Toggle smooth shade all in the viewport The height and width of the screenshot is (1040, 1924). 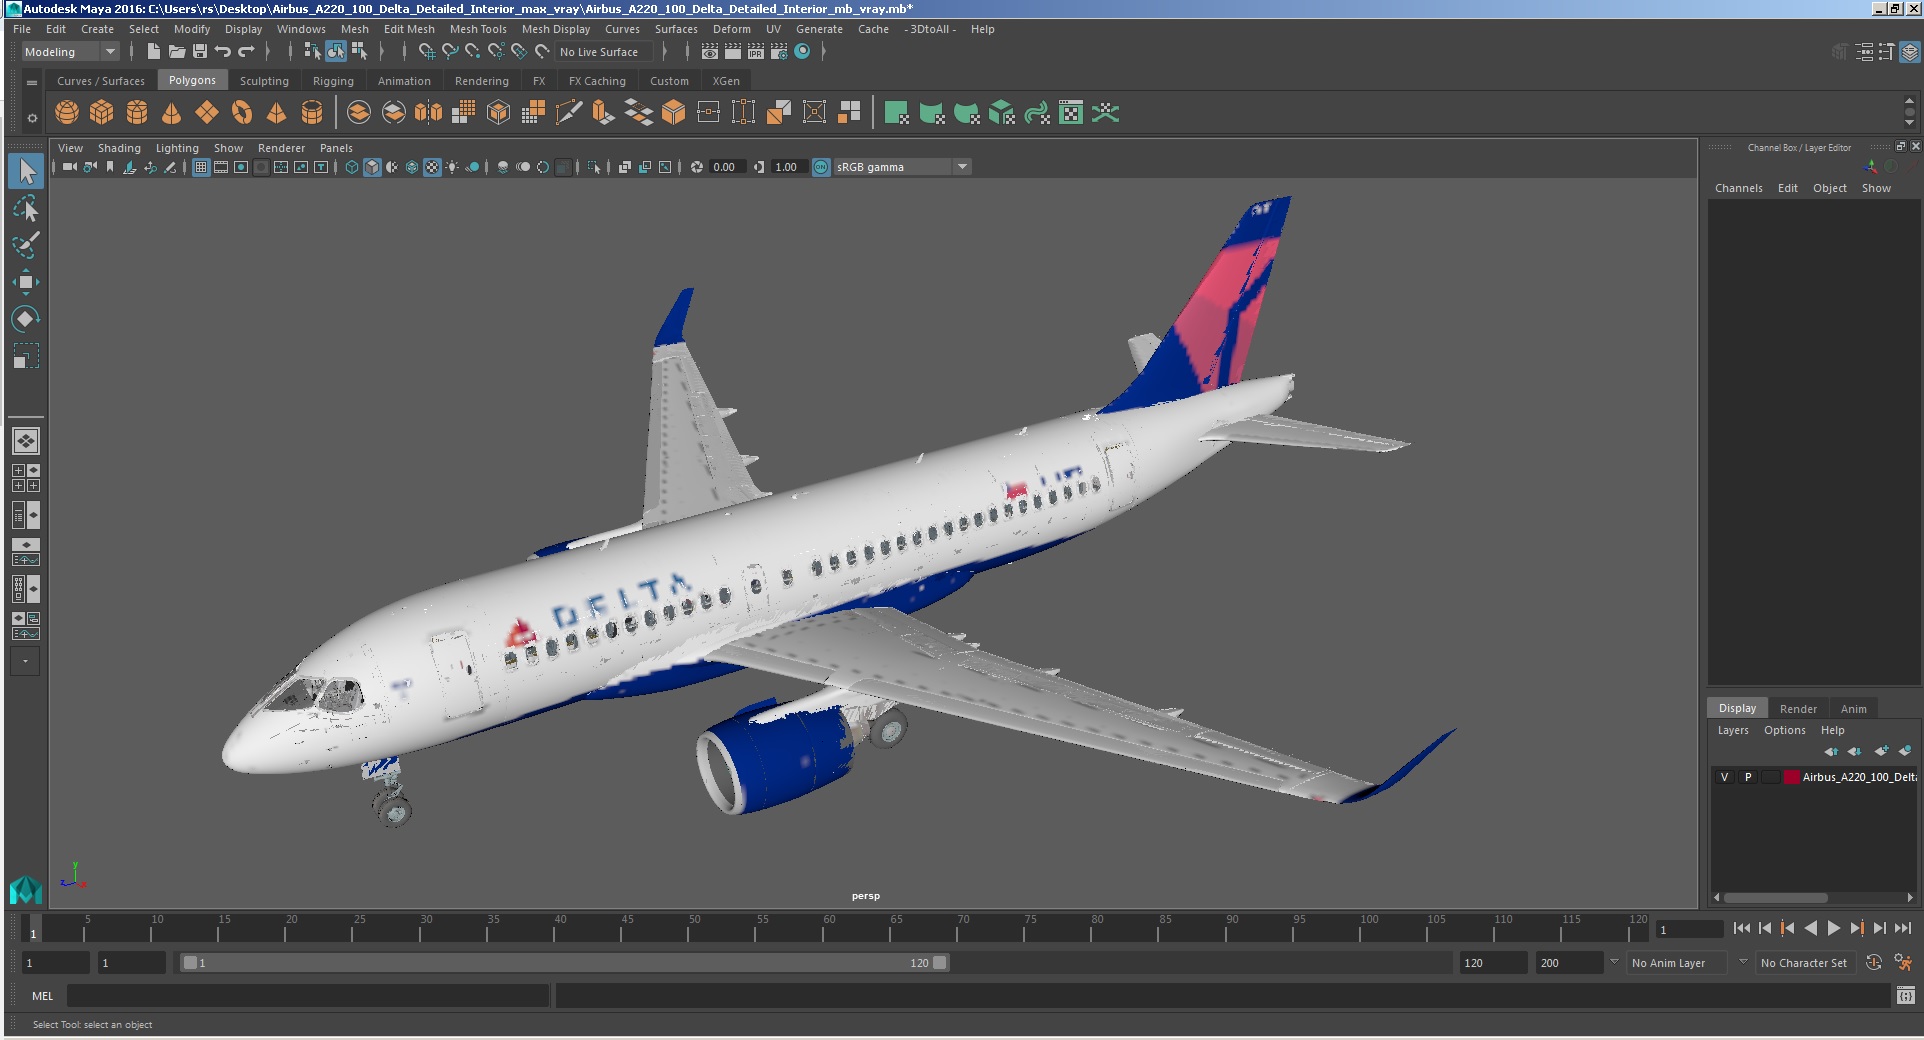pos(372,167)
